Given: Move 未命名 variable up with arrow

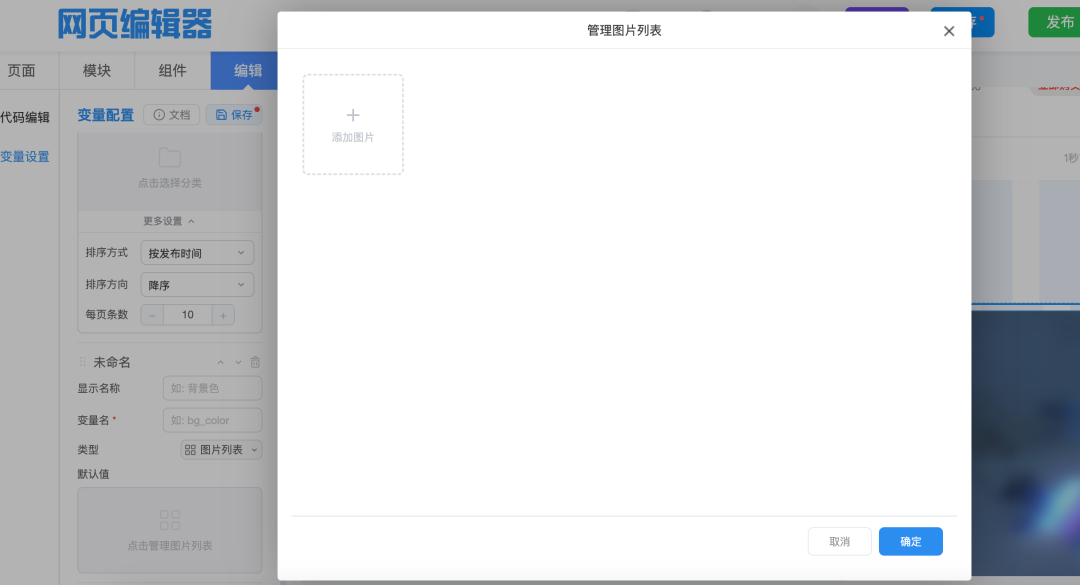Looking at the screenshot, I should pyautogui.click(x=220, y=362).
